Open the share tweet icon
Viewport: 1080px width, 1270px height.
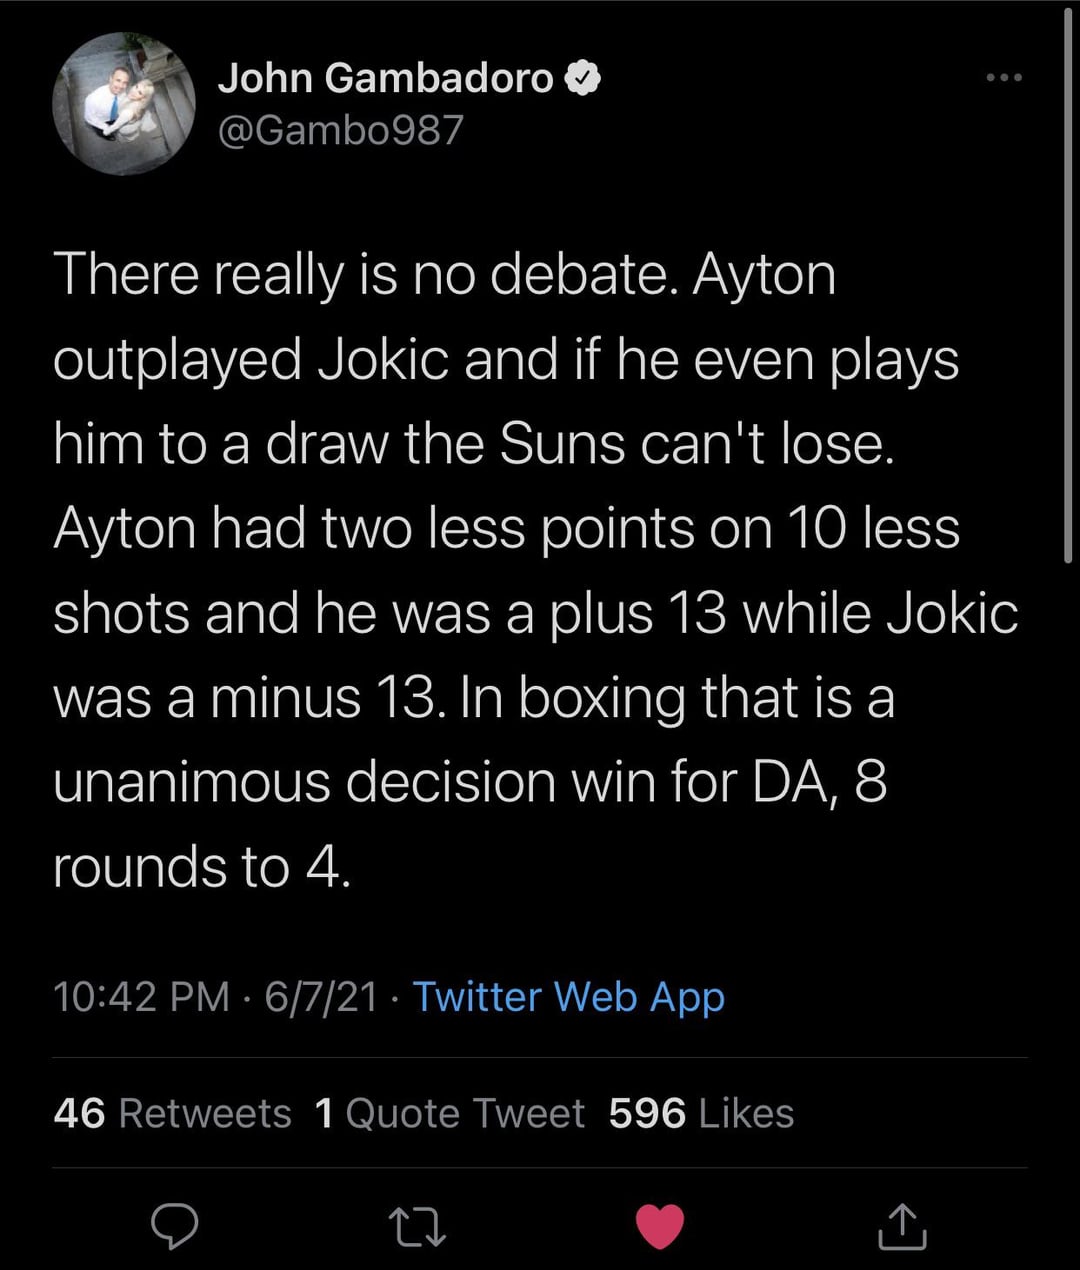pyautogui.click(x=902, y=1226)
